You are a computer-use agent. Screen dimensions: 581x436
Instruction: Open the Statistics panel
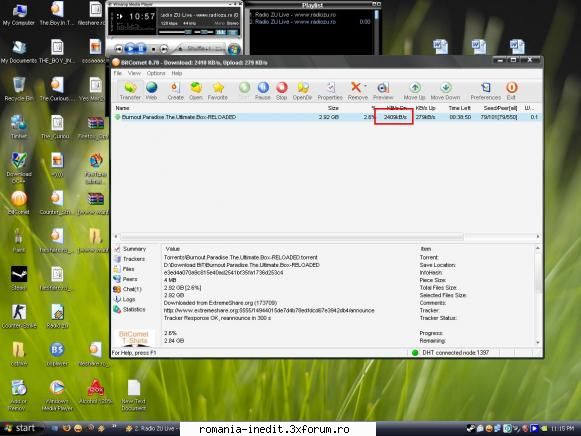pyautogui.click(x=130, y=309)
